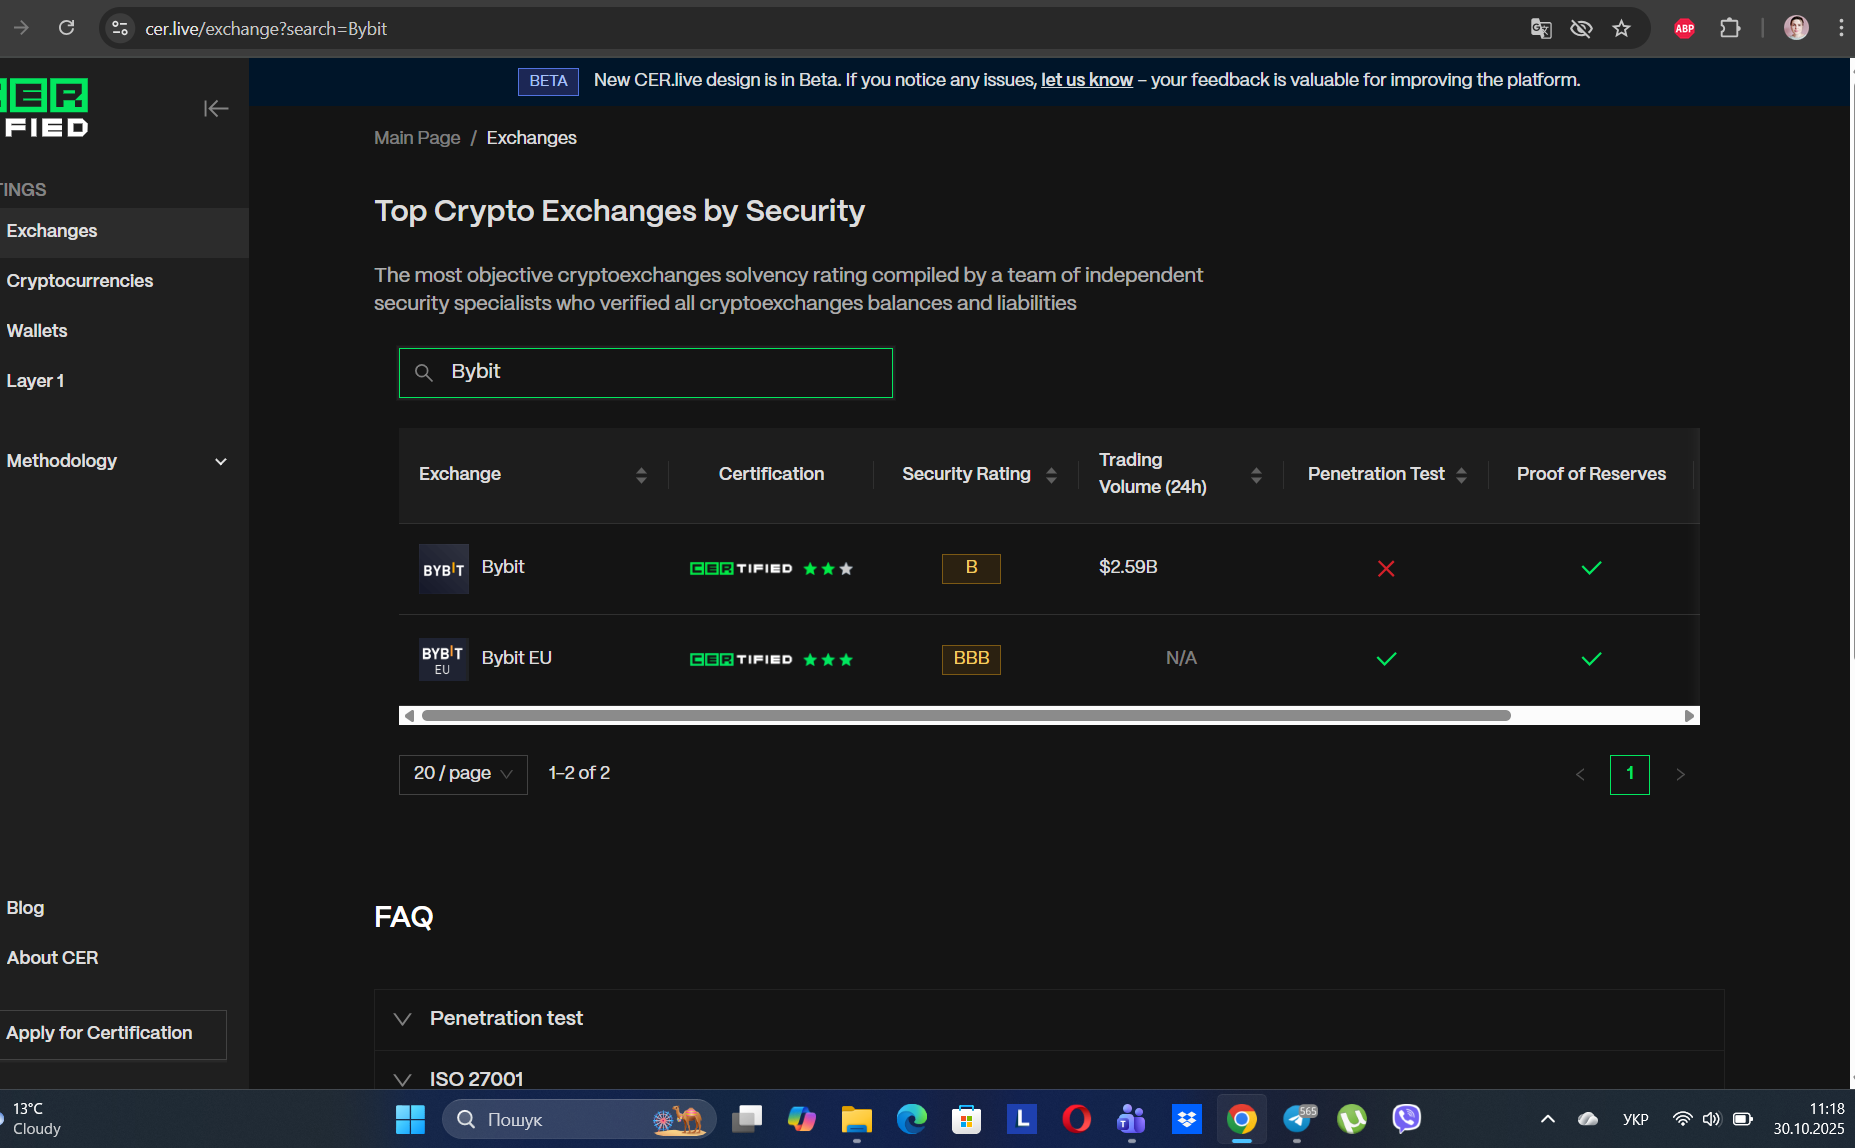1855x1148 pixels.
Task: Click the browser address bar URL
Action: pos(266,29)
